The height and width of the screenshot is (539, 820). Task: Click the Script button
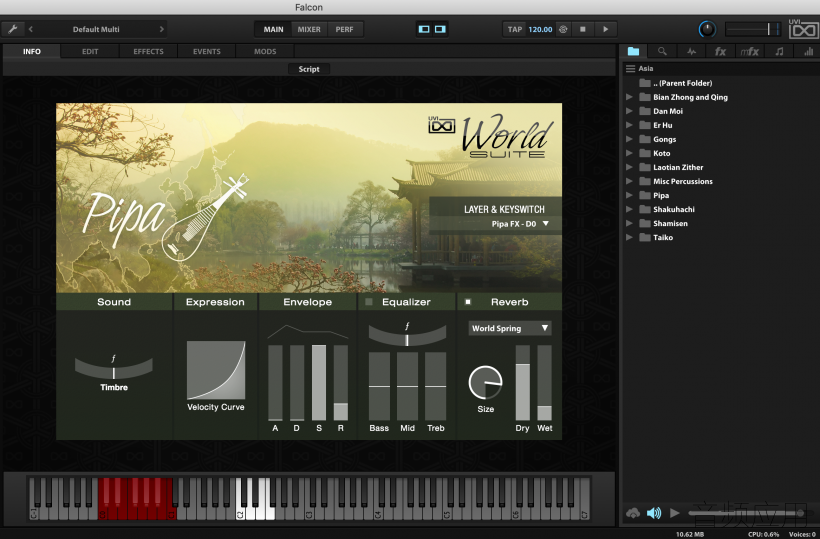(x=309, y=69)
